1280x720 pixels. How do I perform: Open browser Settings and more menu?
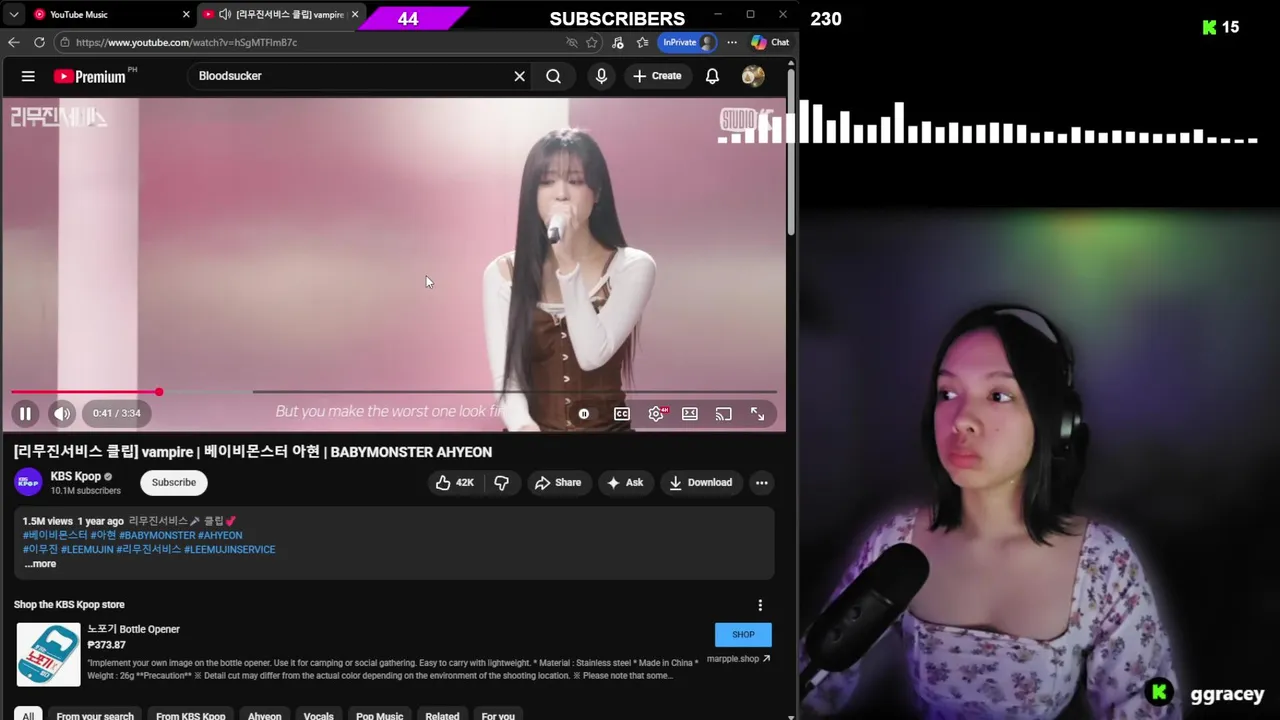732,42
